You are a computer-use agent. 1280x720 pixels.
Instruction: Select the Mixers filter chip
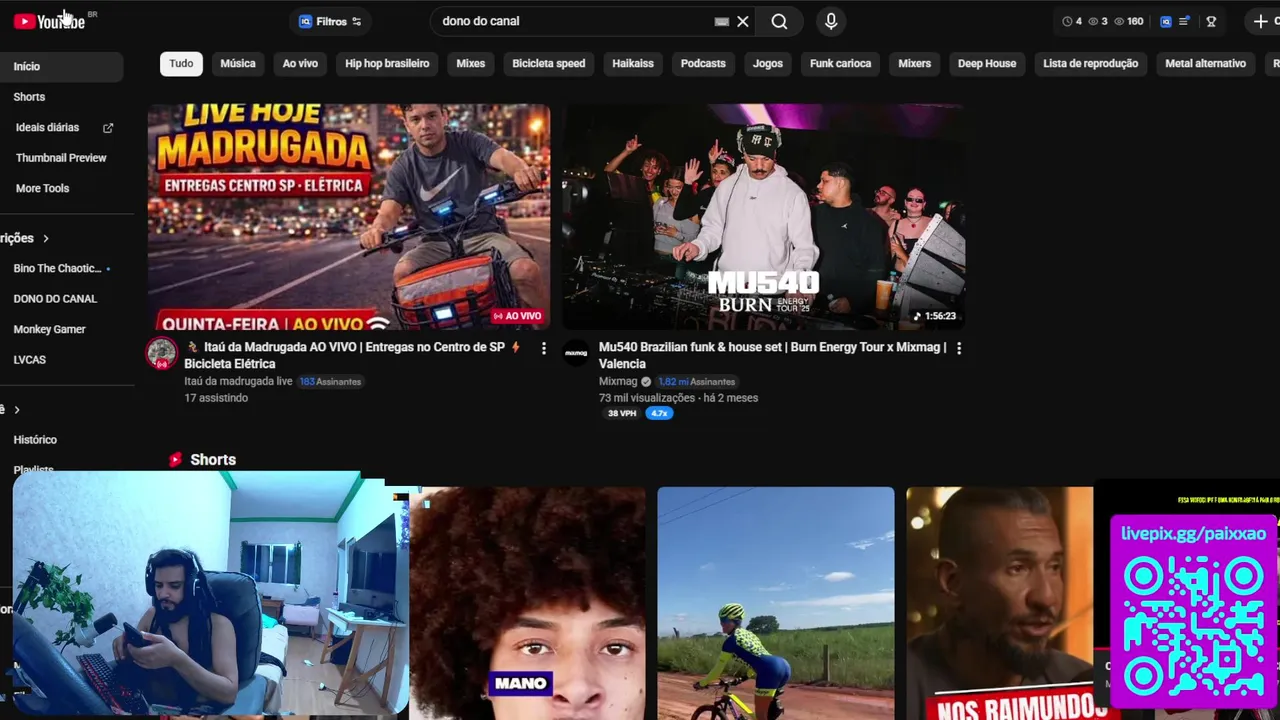(x=914, y=63)
